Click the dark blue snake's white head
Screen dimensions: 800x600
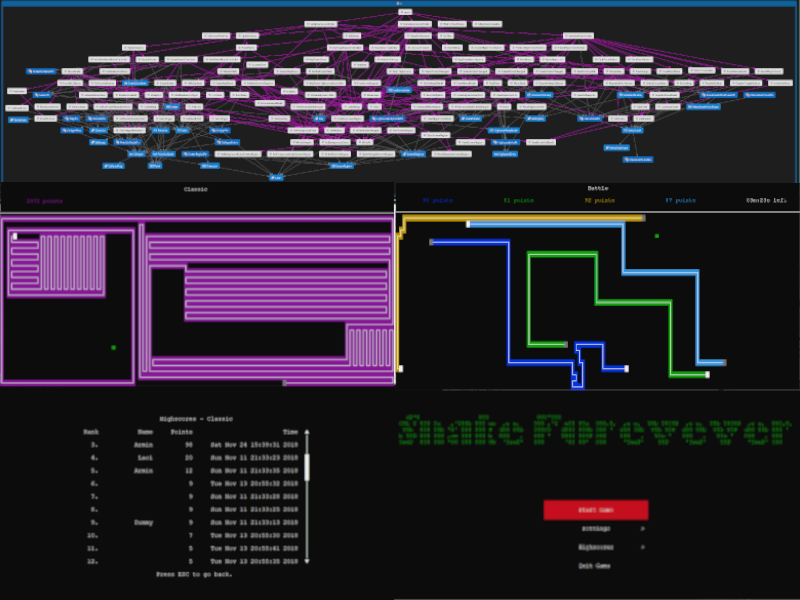coord(626,369)
